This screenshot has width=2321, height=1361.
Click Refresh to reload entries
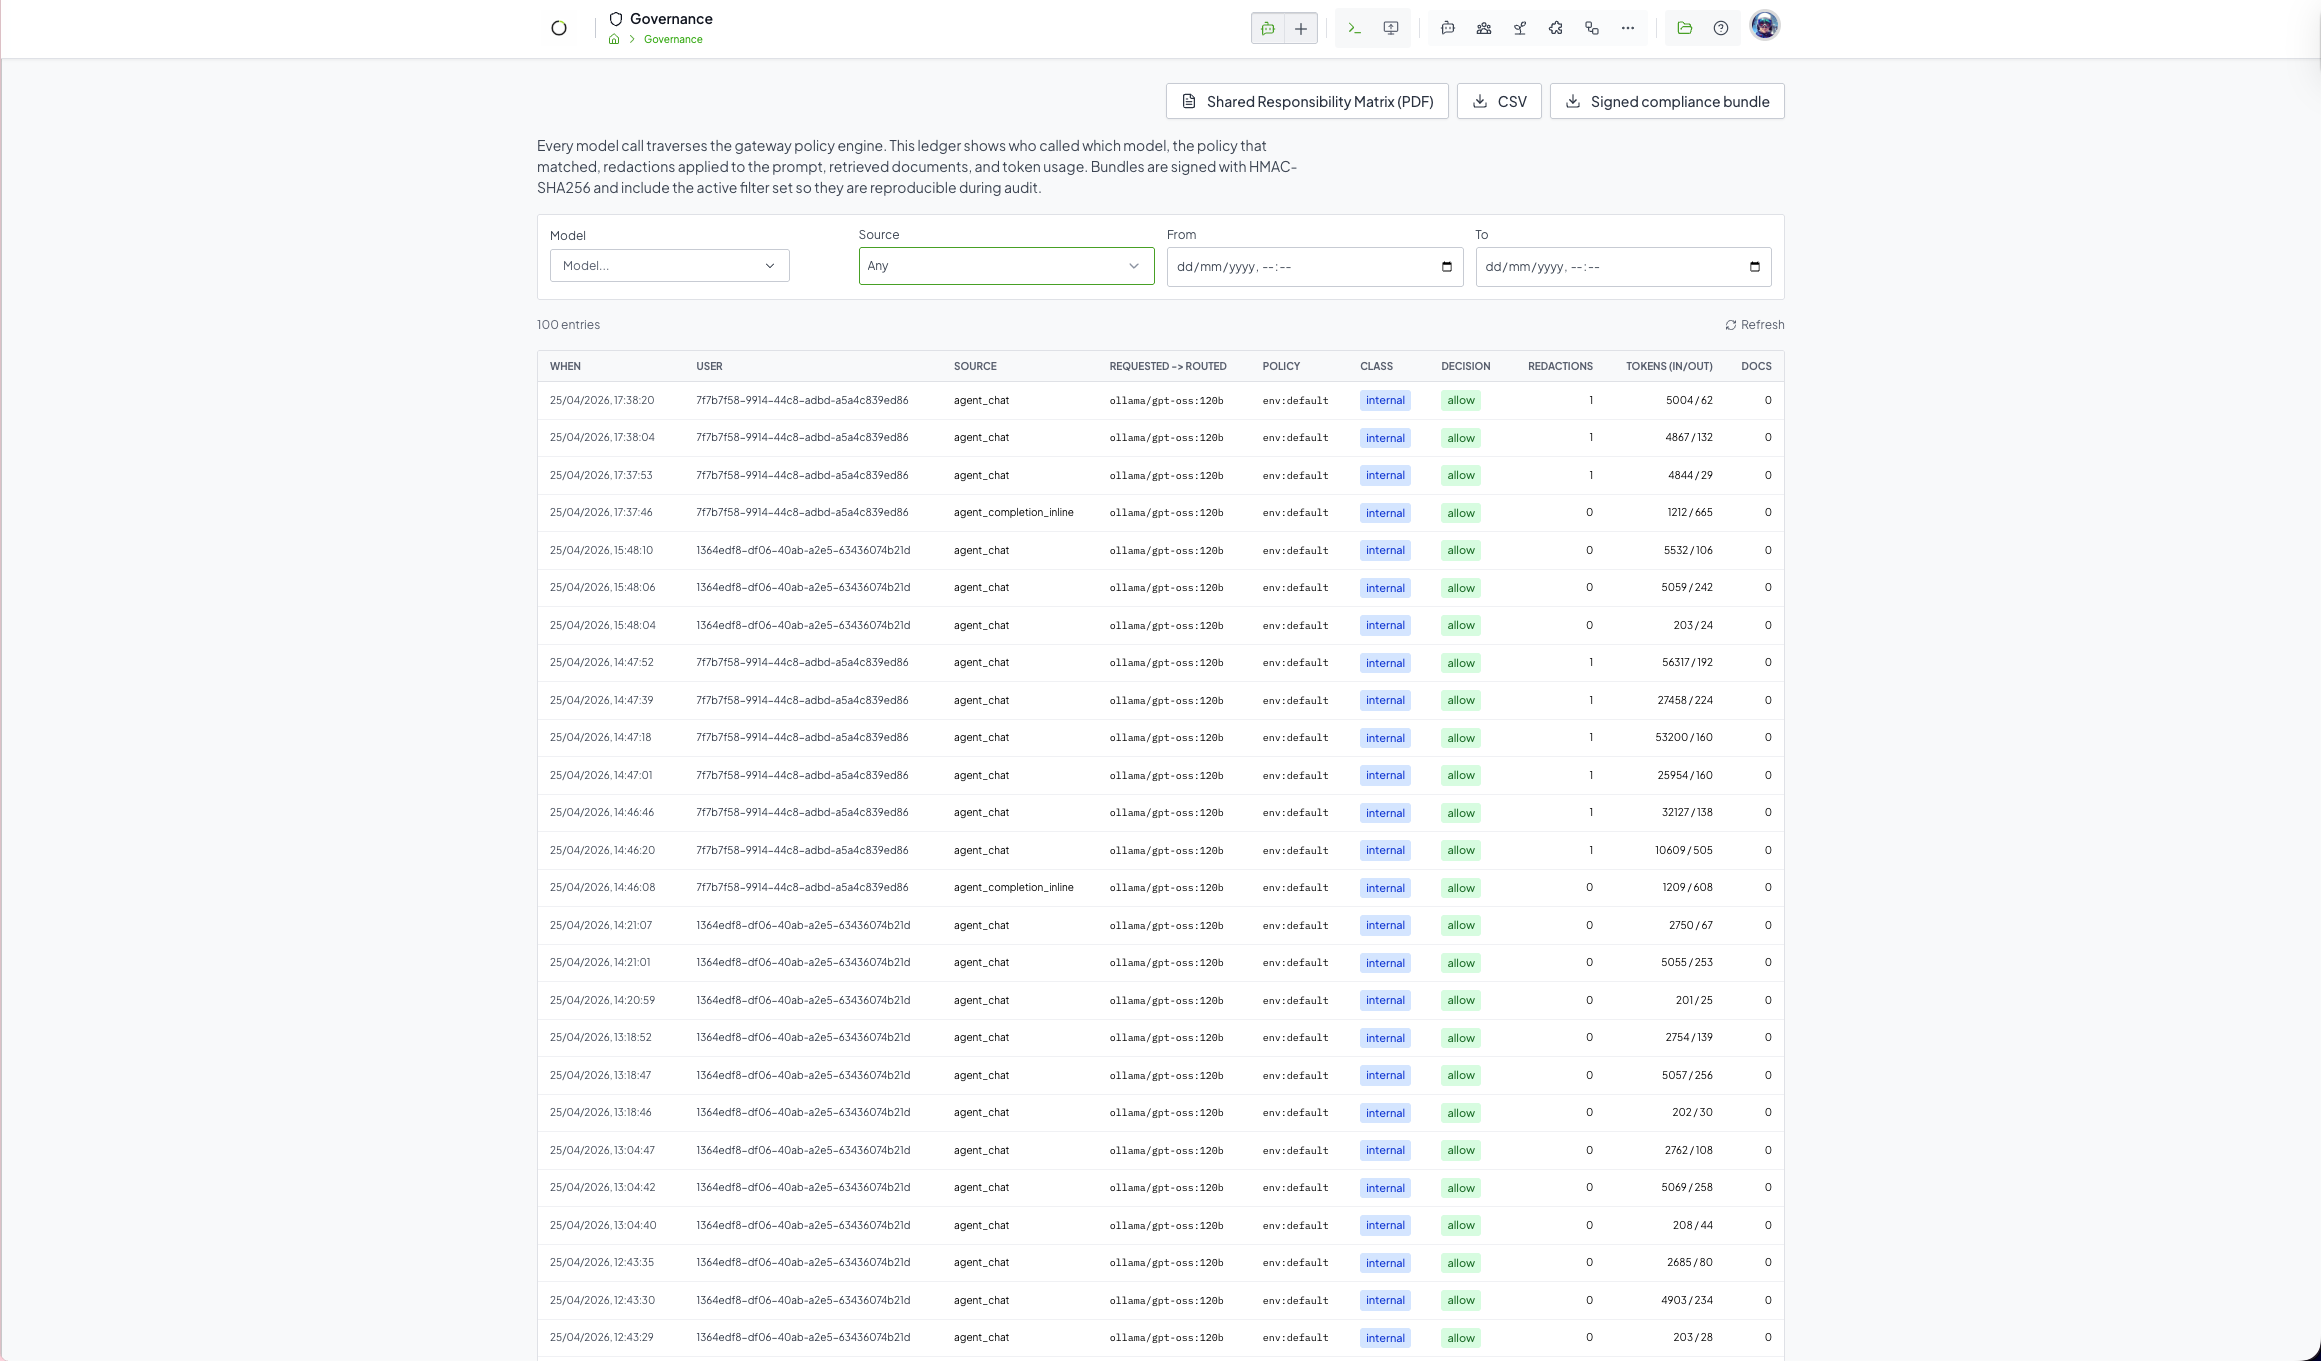pyautogui.click(x=1754, y=325)
